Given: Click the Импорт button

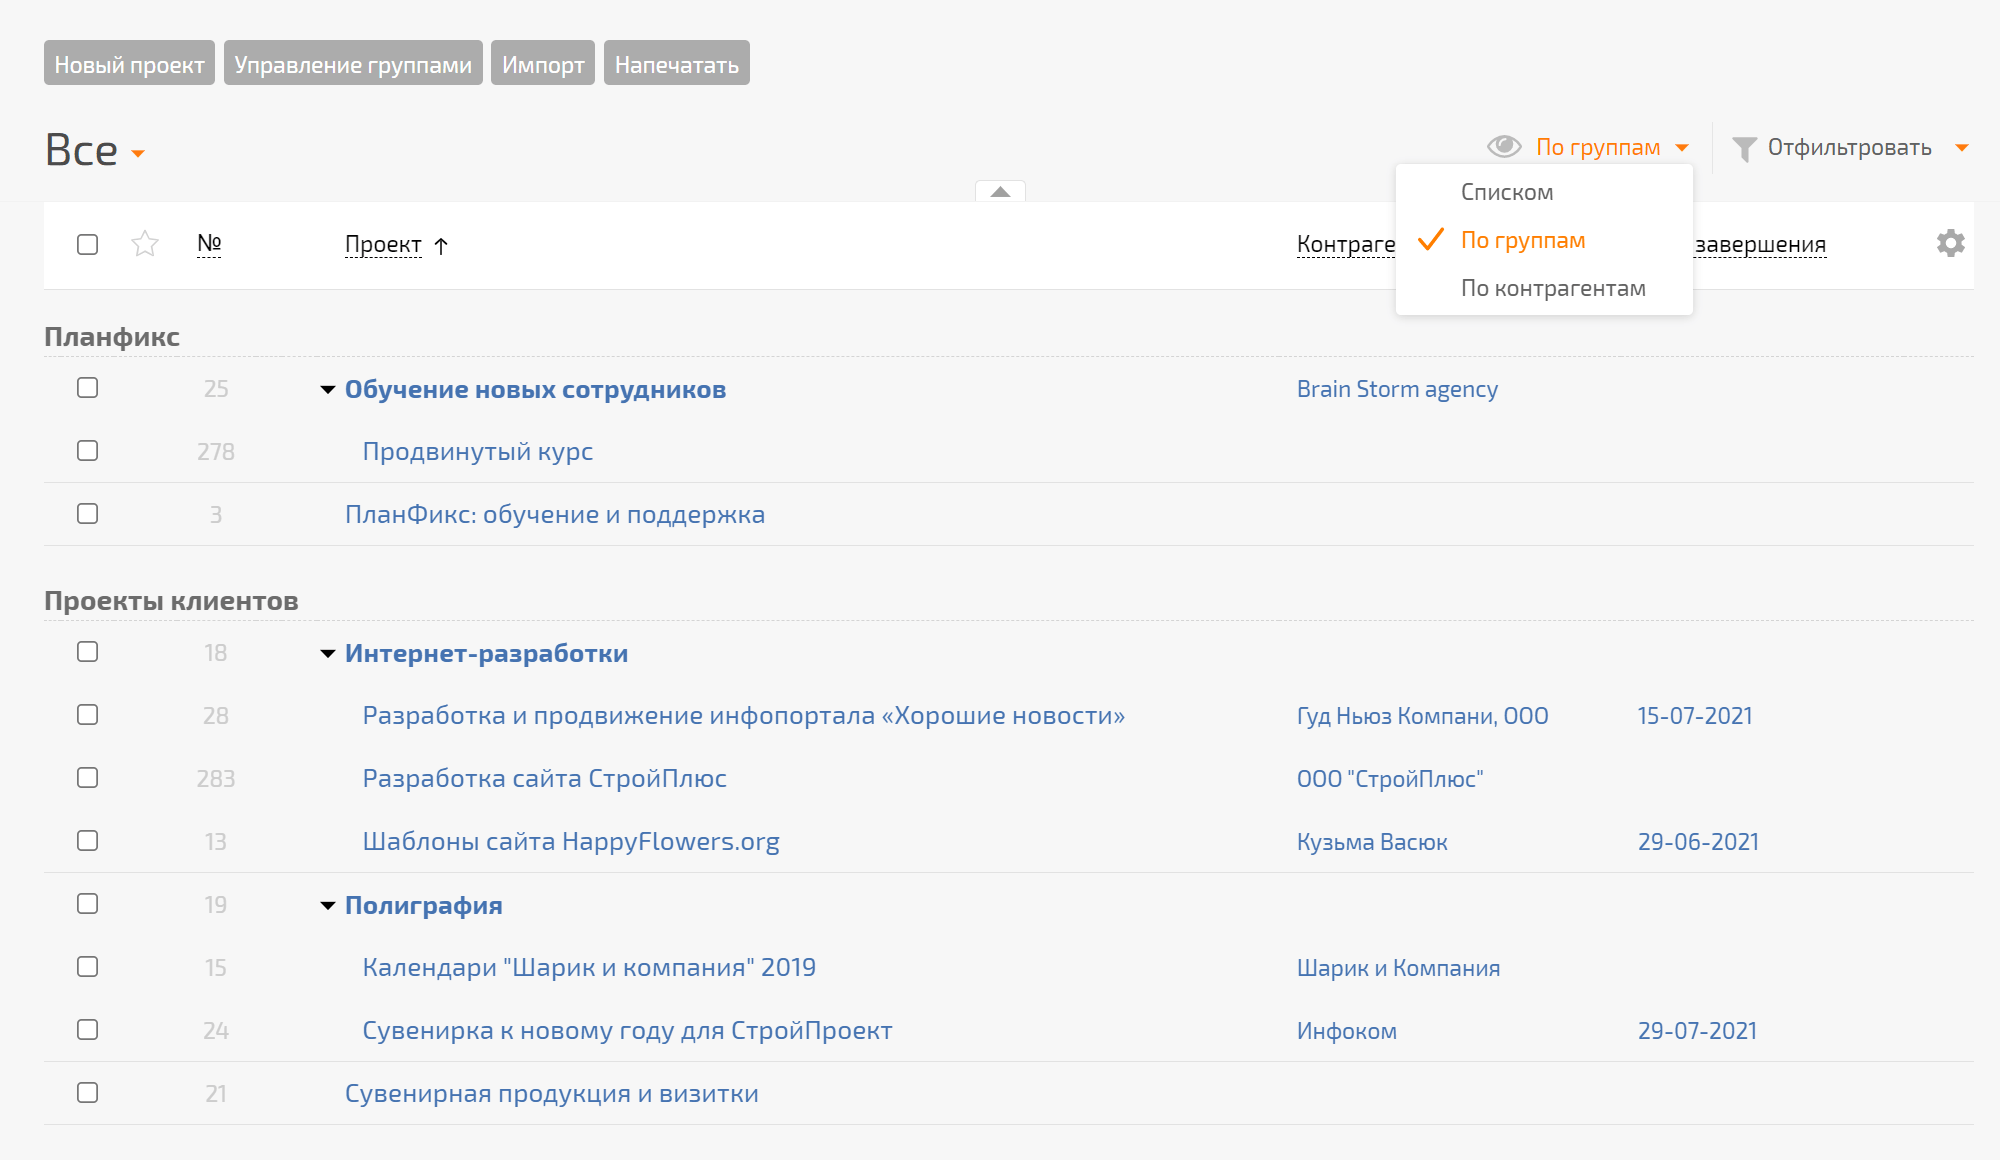Looking at the screenshot, I should (543, 63).
